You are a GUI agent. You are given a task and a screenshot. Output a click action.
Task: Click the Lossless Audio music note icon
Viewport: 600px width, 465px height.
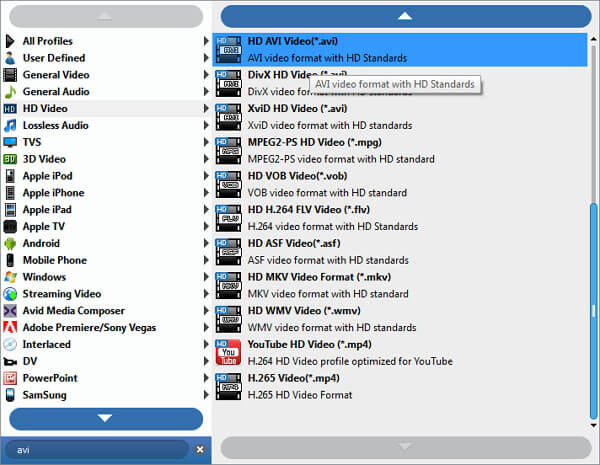[x=11, y=125]
